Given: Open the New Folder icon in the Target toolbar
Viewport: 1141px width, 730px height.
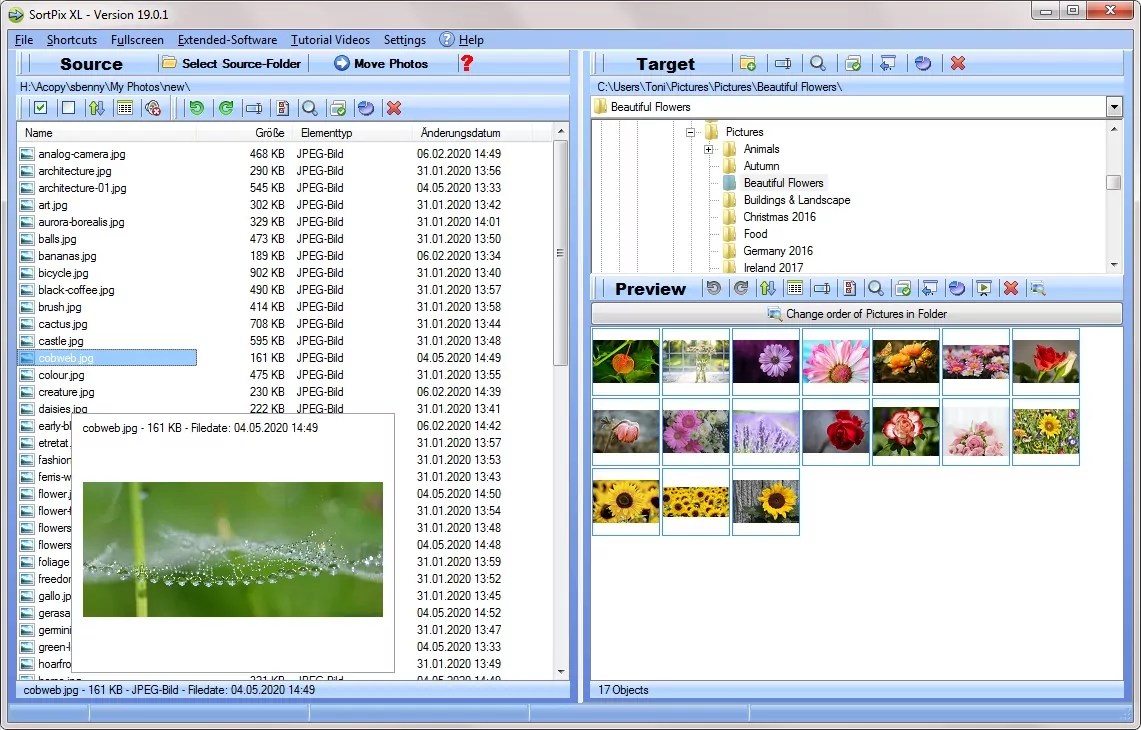Looking at the screenshot, I should 747,63.
